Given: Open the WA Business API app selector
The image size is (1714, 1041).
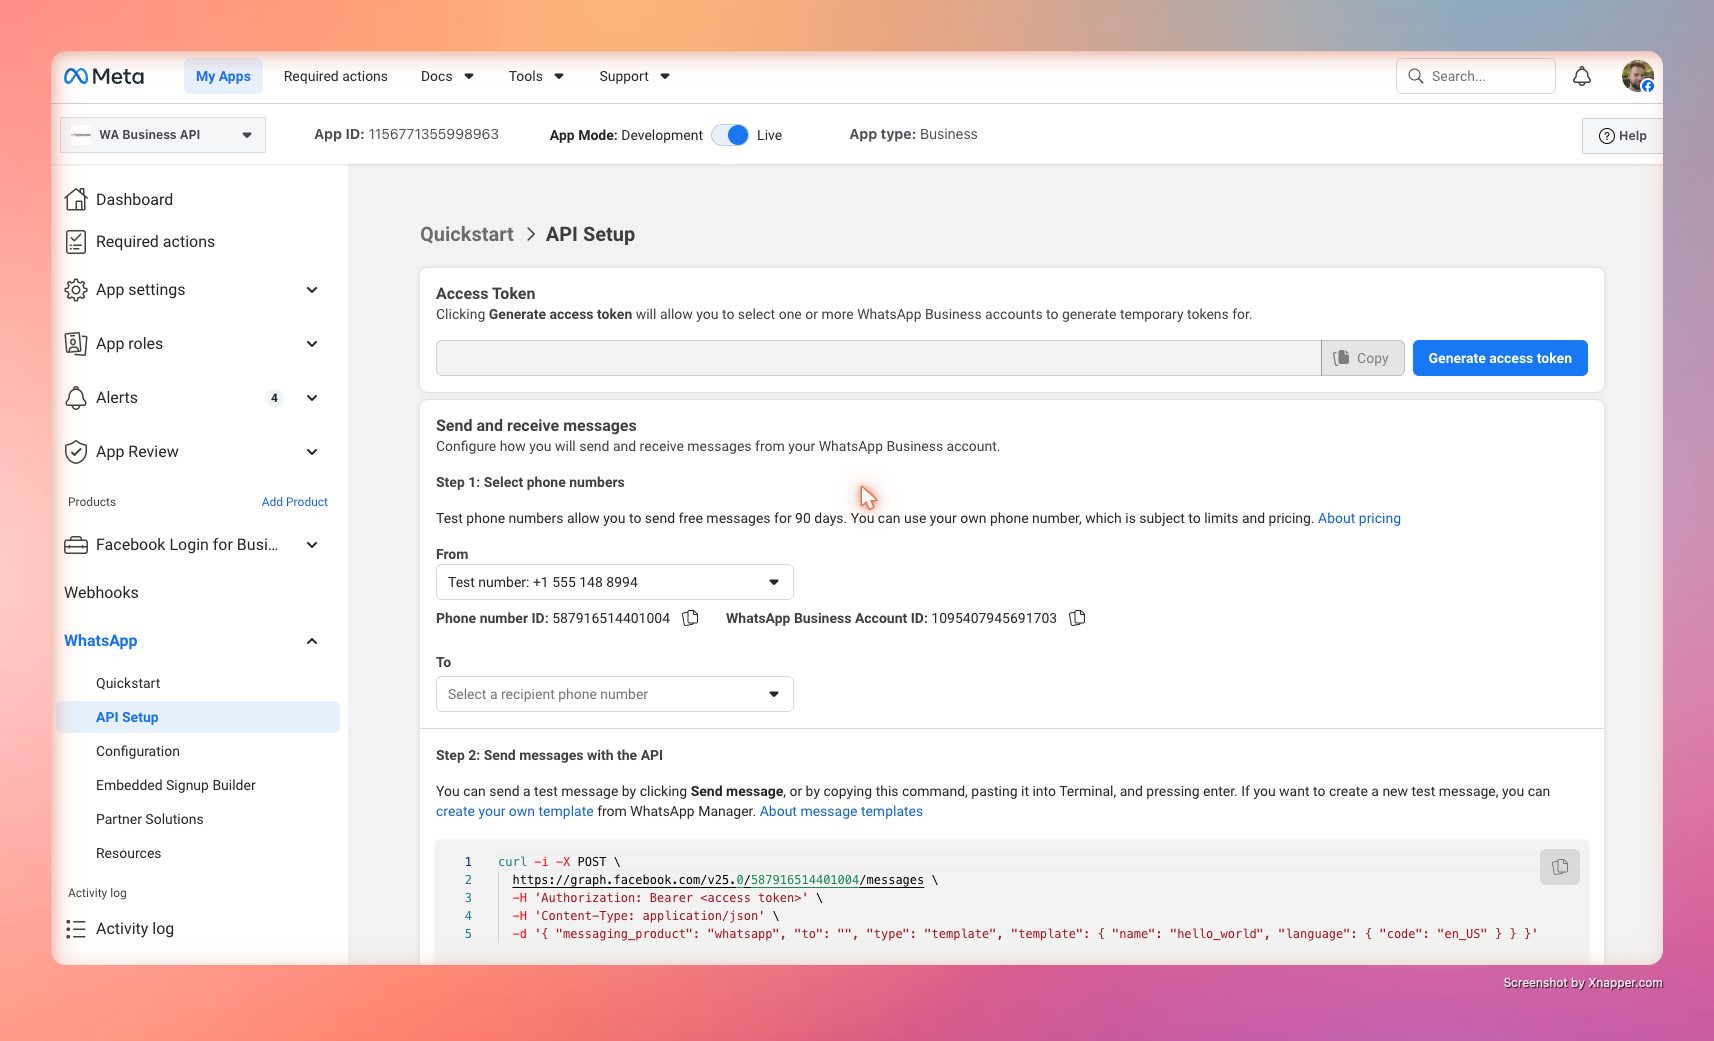Looking at the screenshot, I should (163, 135).
